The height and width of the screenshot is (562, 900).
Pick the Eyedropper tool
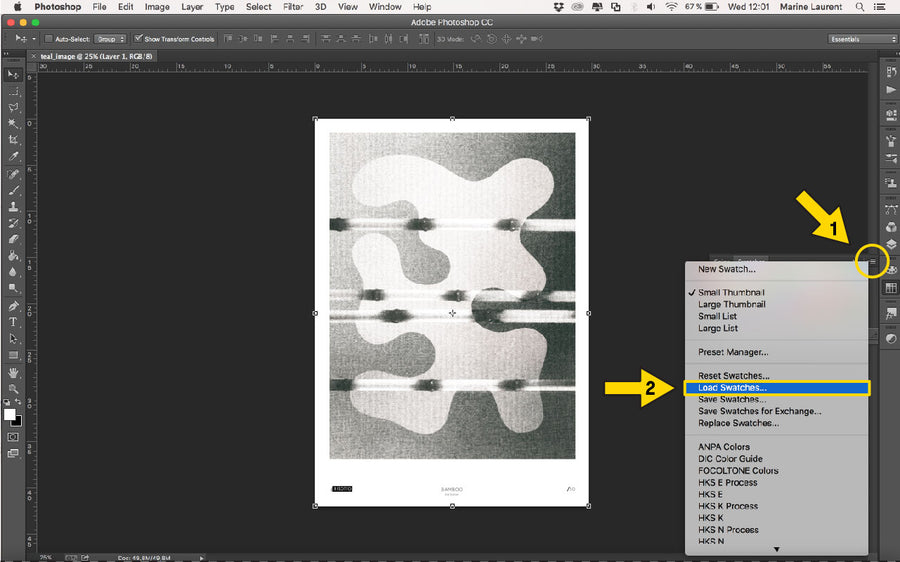click(13, 157)
